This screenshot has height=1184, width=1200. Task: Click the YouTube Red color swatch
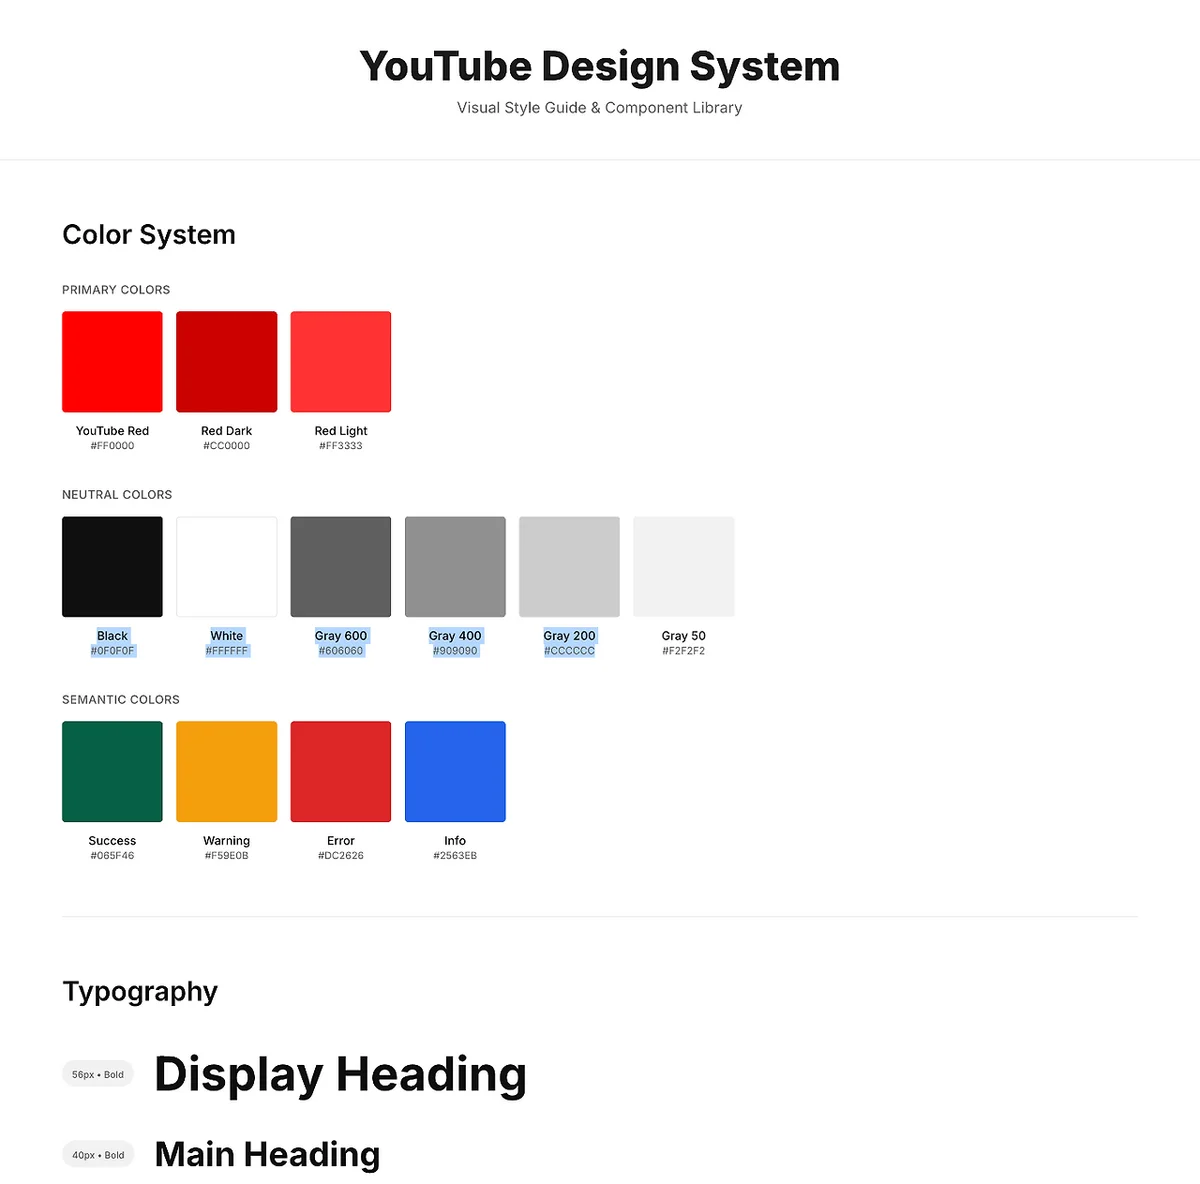[x=112, y=361]
